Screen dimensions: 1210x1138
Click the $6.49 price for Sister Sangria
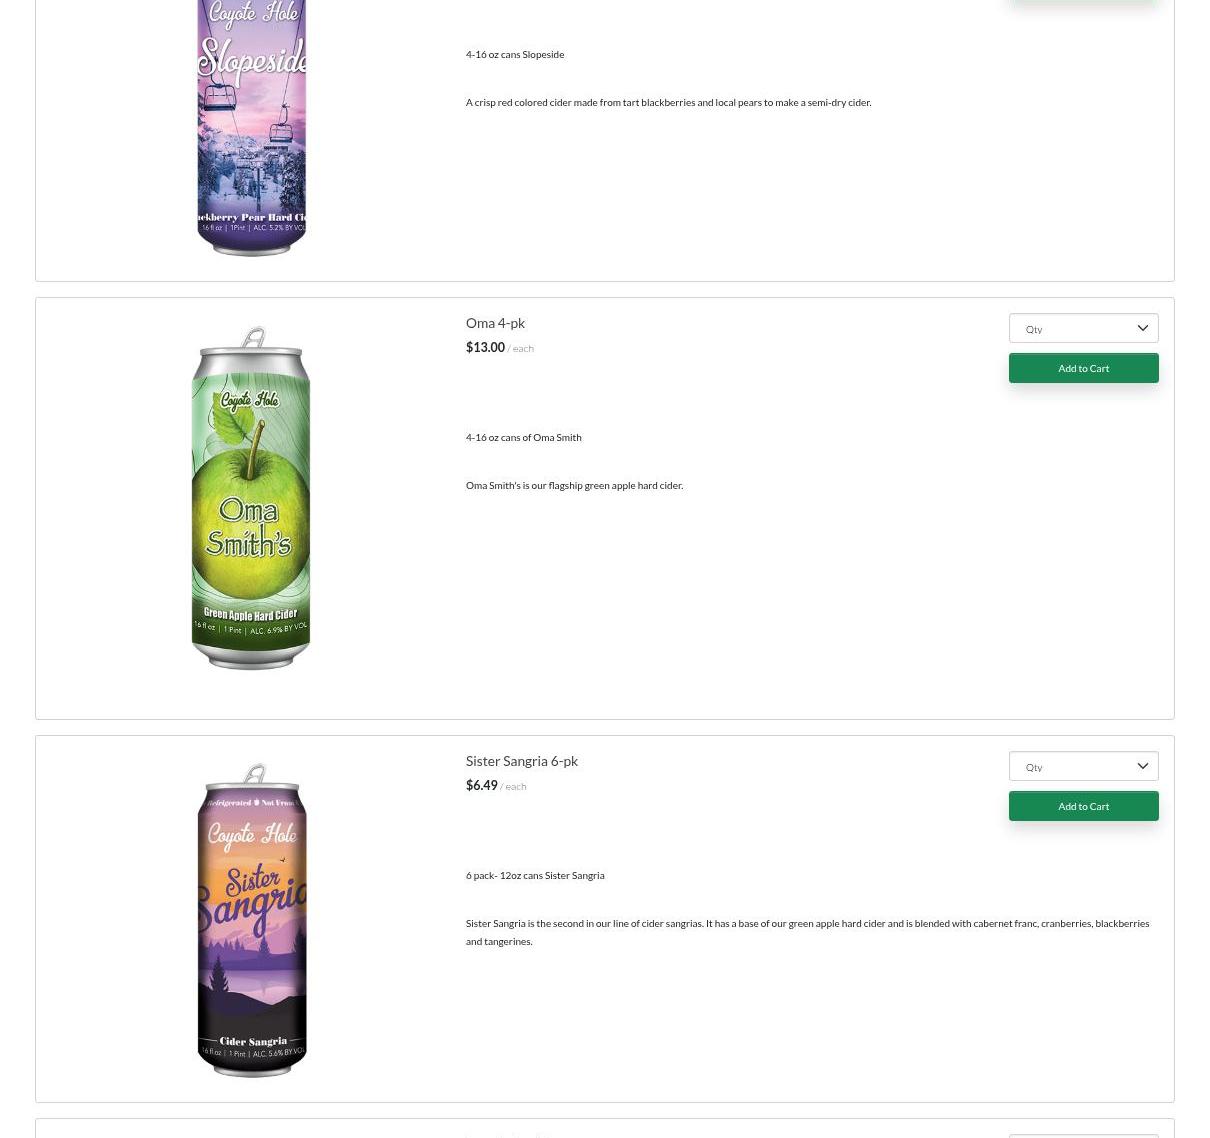[x=481, y=786]
